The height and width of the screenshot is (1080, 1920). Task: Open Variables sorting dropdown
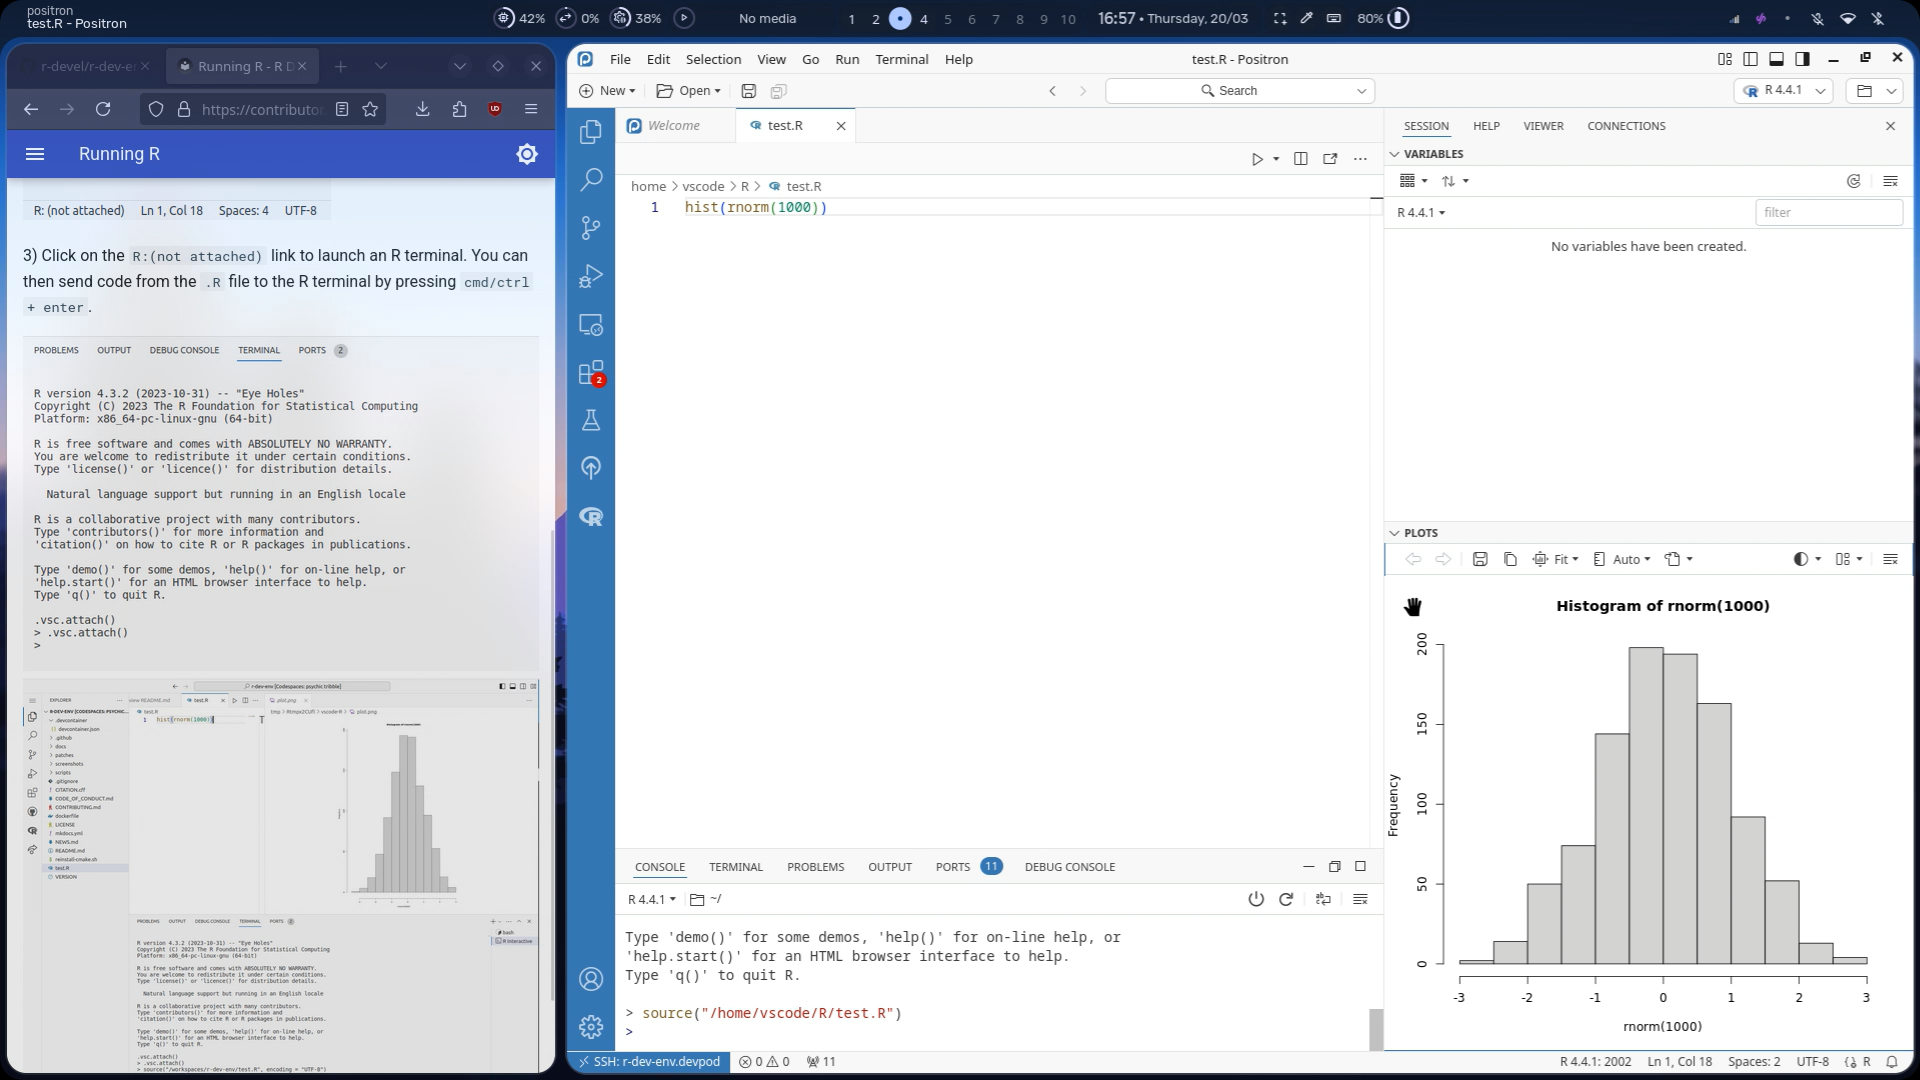[x=1455, y=181]
